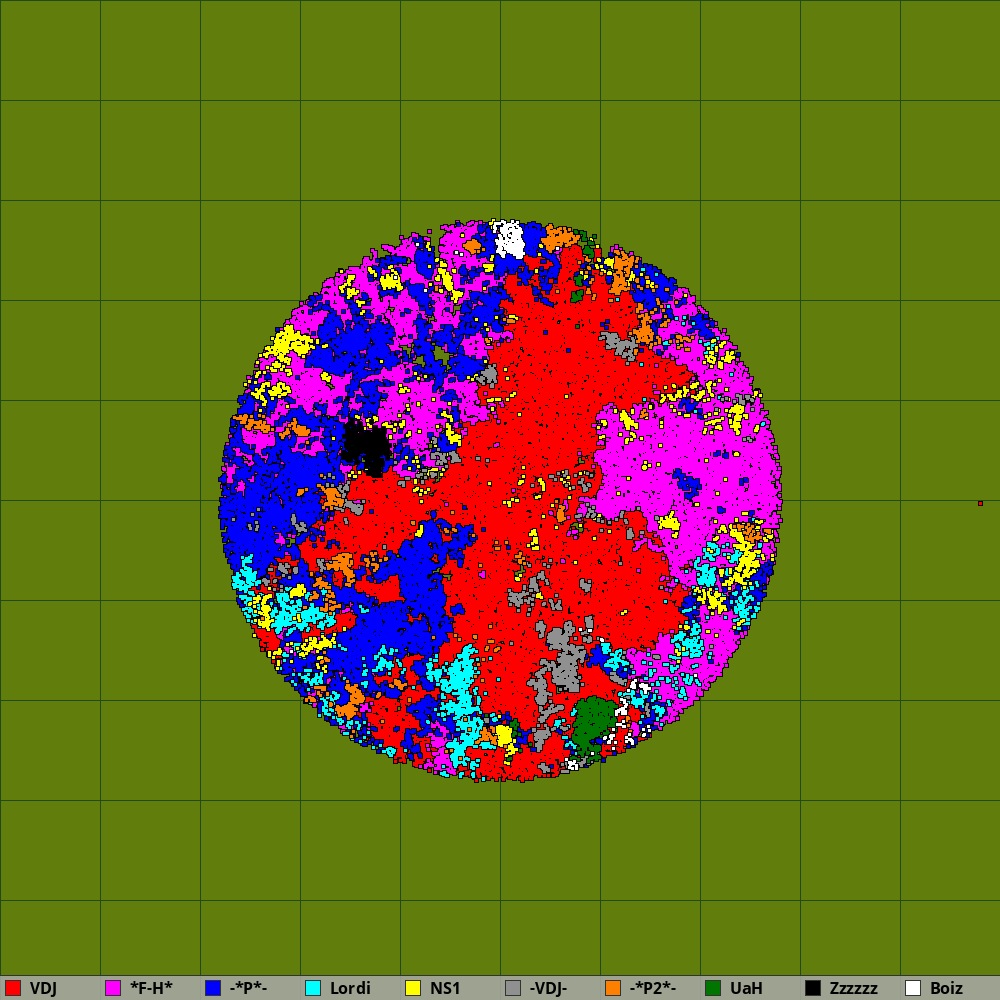Select the -*P*- legend label
The width and height of the screenshot is (1000, 1000).
(x=248, y=989)
